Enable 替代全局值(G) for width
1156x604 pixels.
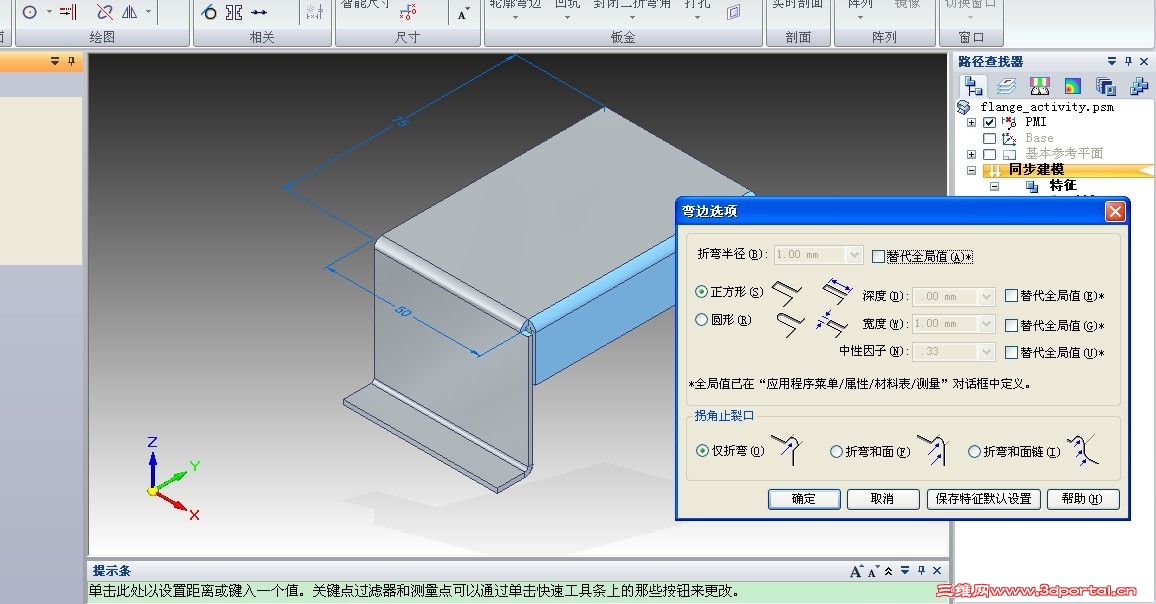point(1012,325)
